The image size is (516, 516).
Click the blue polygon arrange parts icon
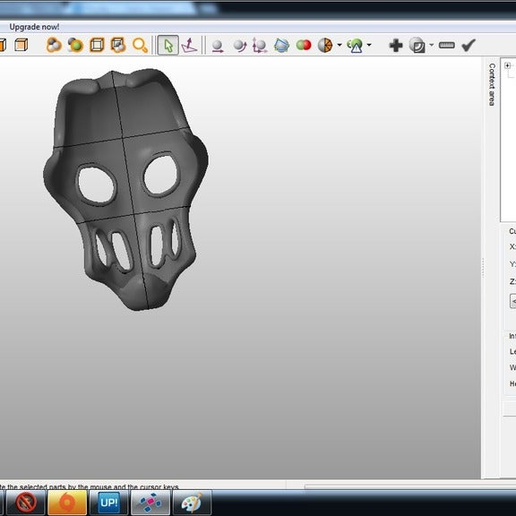[282, 45]
